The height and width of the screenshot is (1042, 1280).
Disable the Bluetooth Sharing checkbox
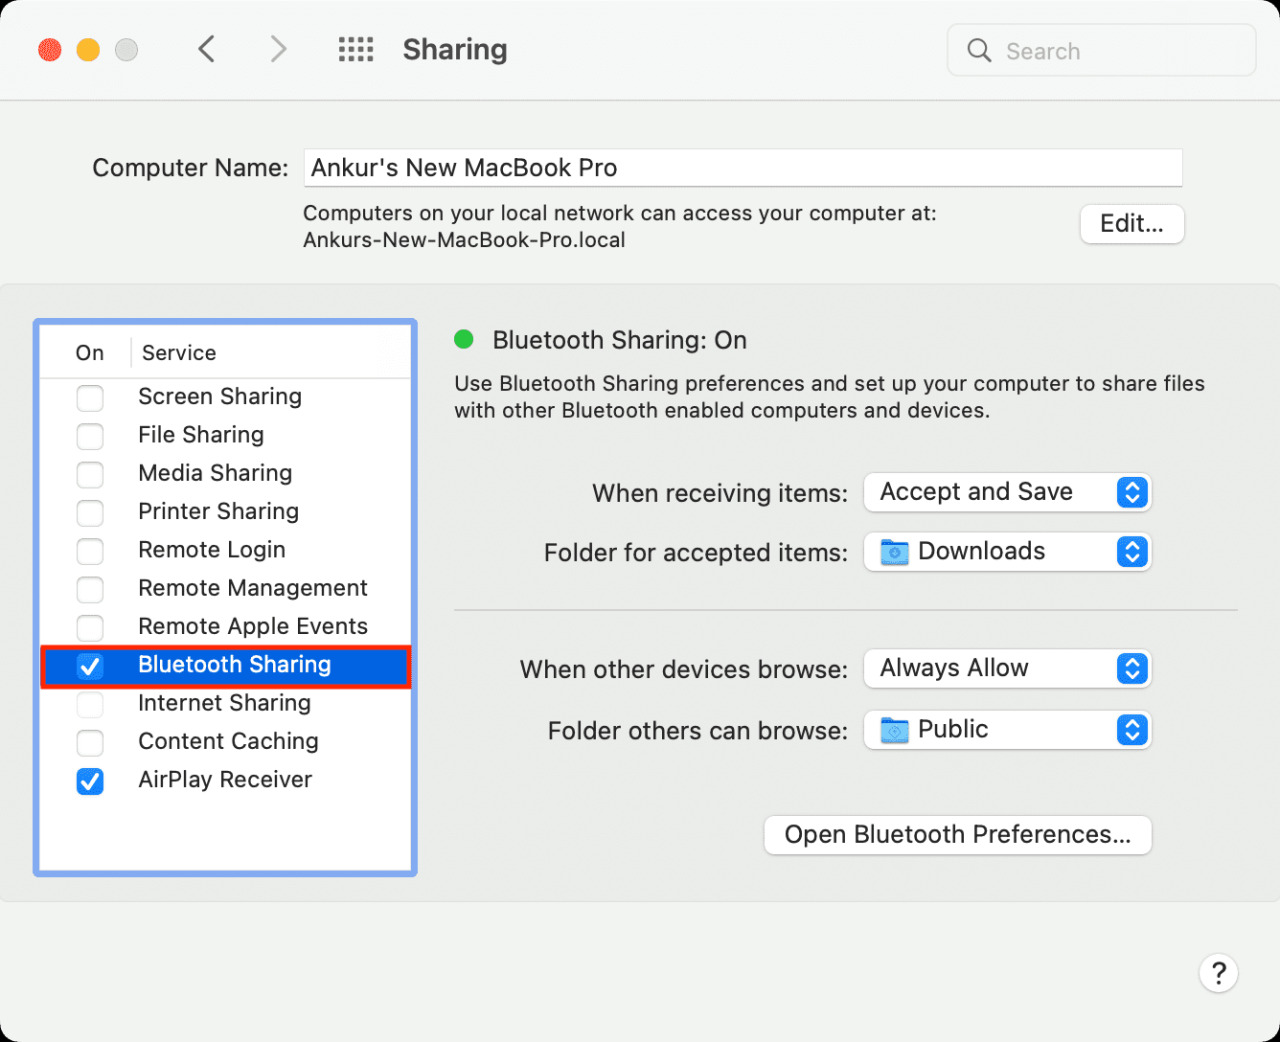pos(90,666)
